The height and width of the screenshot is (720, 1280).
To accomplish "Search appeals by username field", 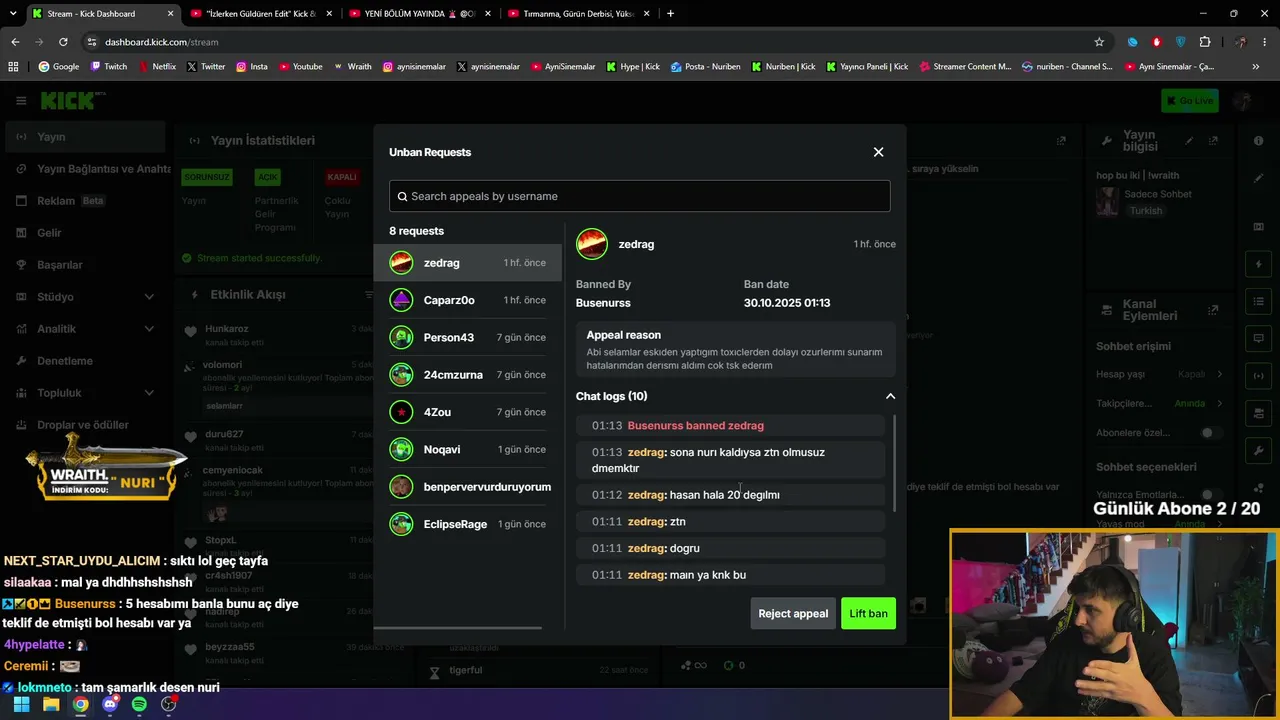I will [640, 196].
